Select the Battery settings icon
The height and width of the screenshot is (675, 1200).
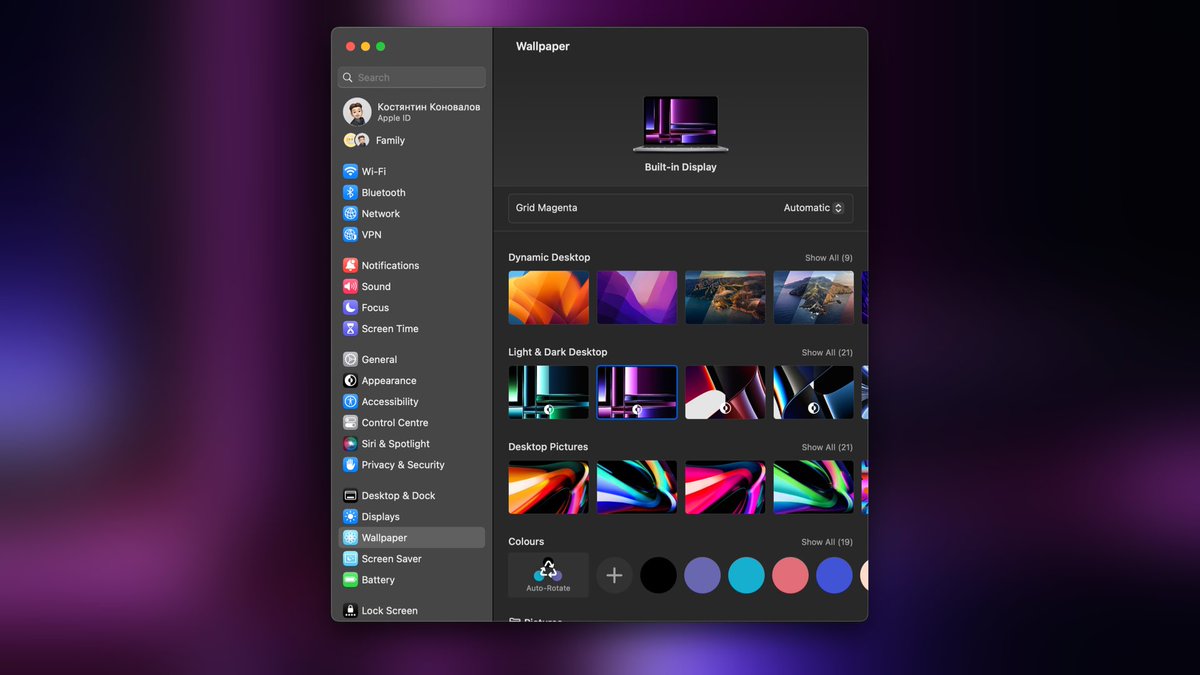[352, 579]
